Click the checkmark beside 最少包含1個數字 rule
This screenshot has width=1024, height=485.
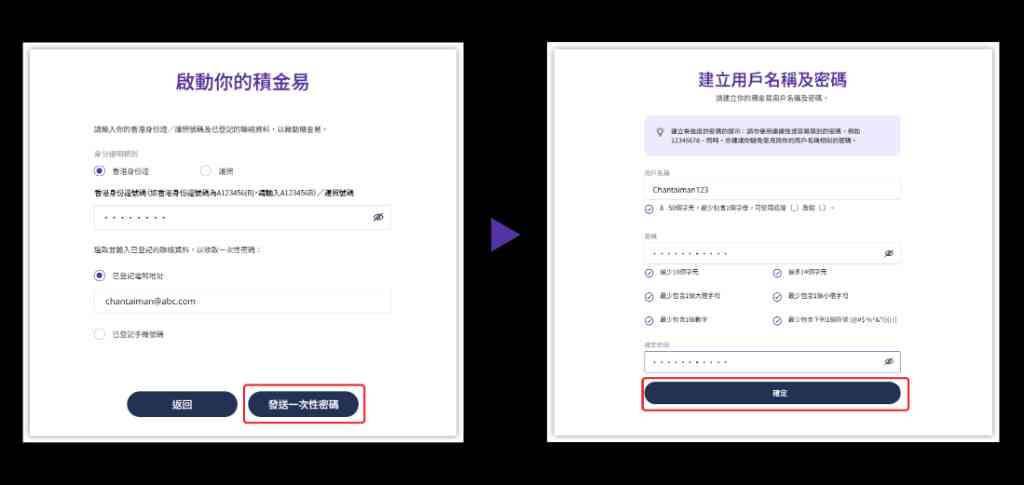coord(650,320)
